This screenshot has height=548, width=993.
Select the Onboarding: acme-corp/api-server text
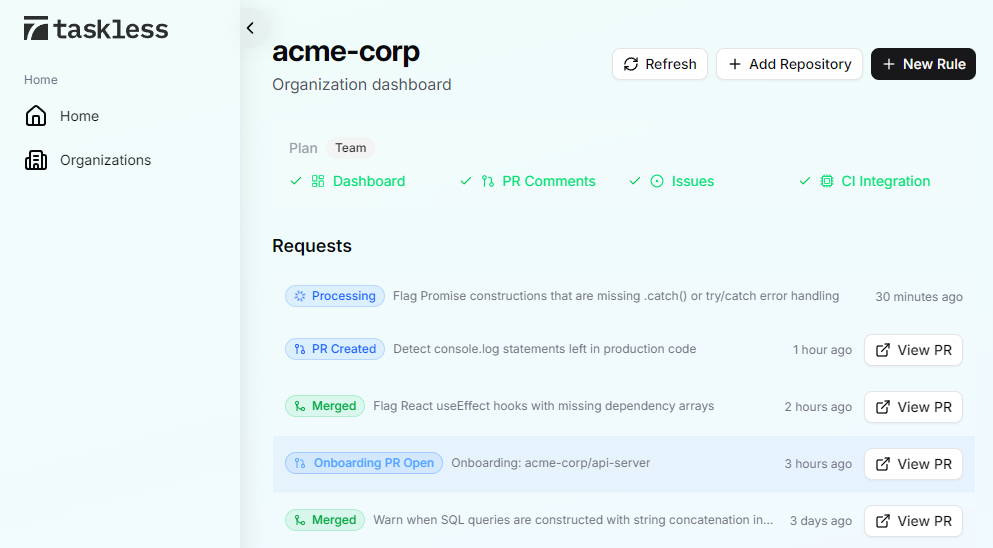click(x=550, y=463)
